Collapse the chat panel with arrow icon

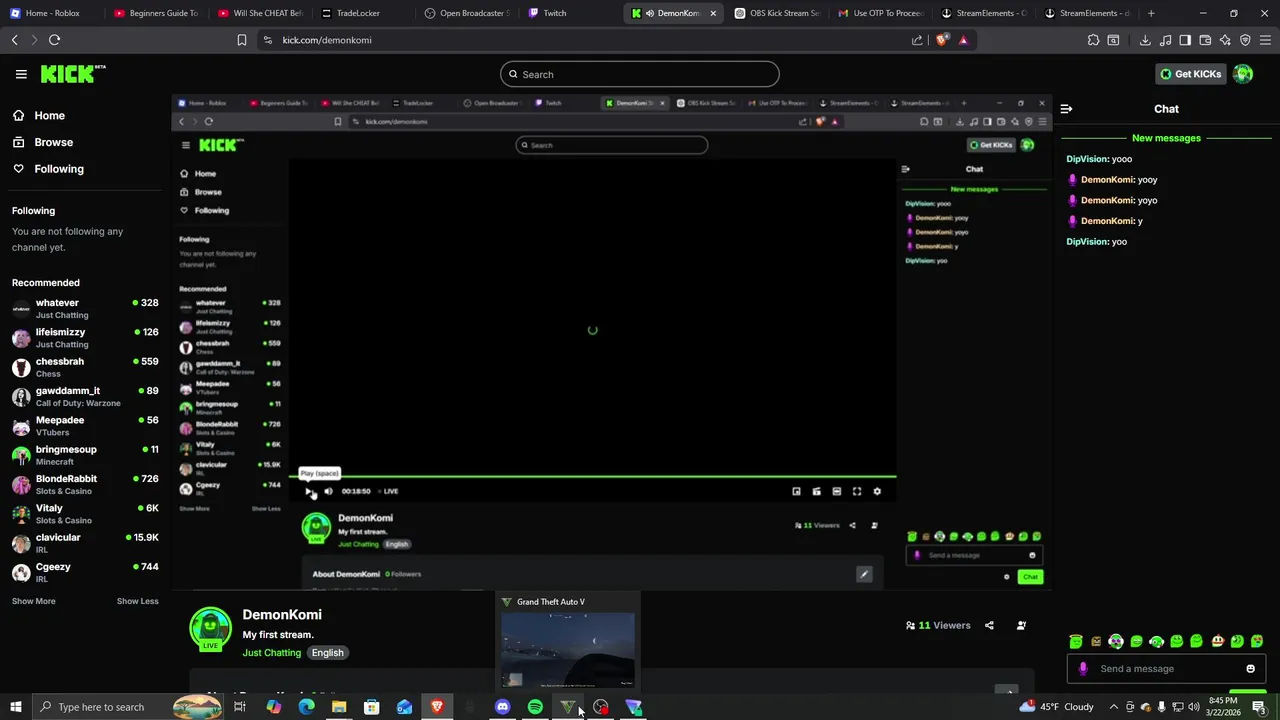point(1066,109)
